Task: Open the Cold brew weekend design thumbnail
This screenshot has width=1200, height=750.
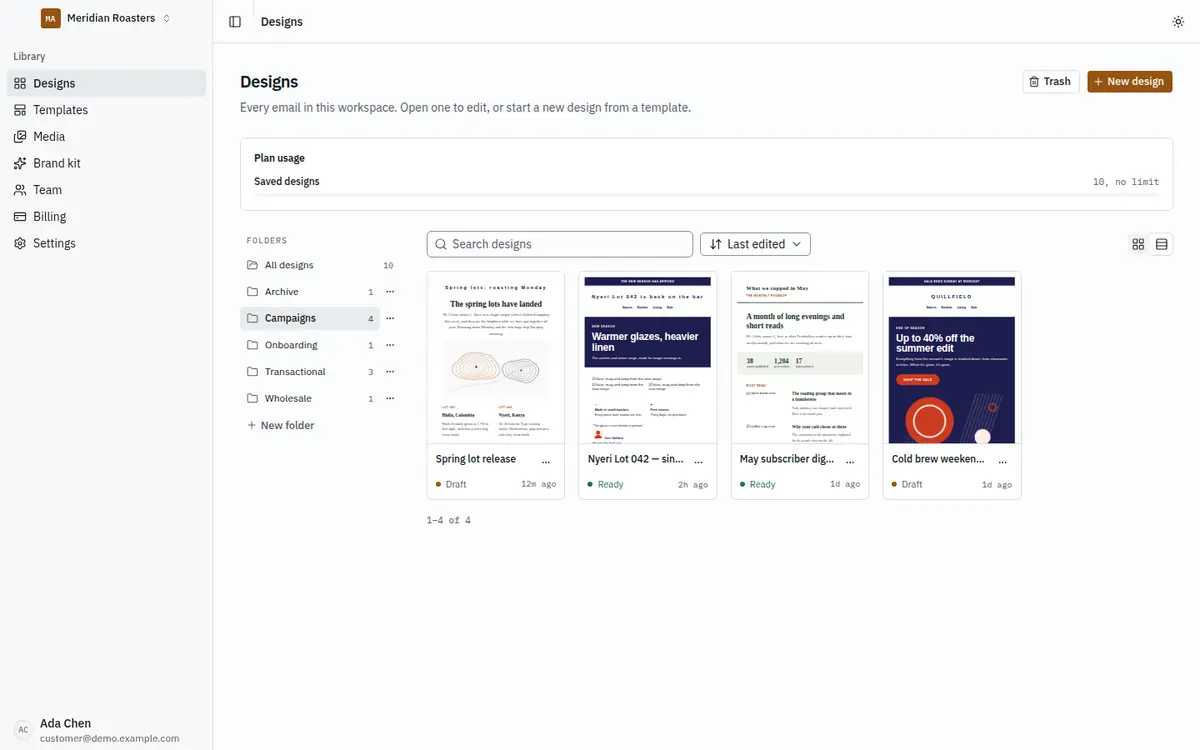Action: (952, 358)
